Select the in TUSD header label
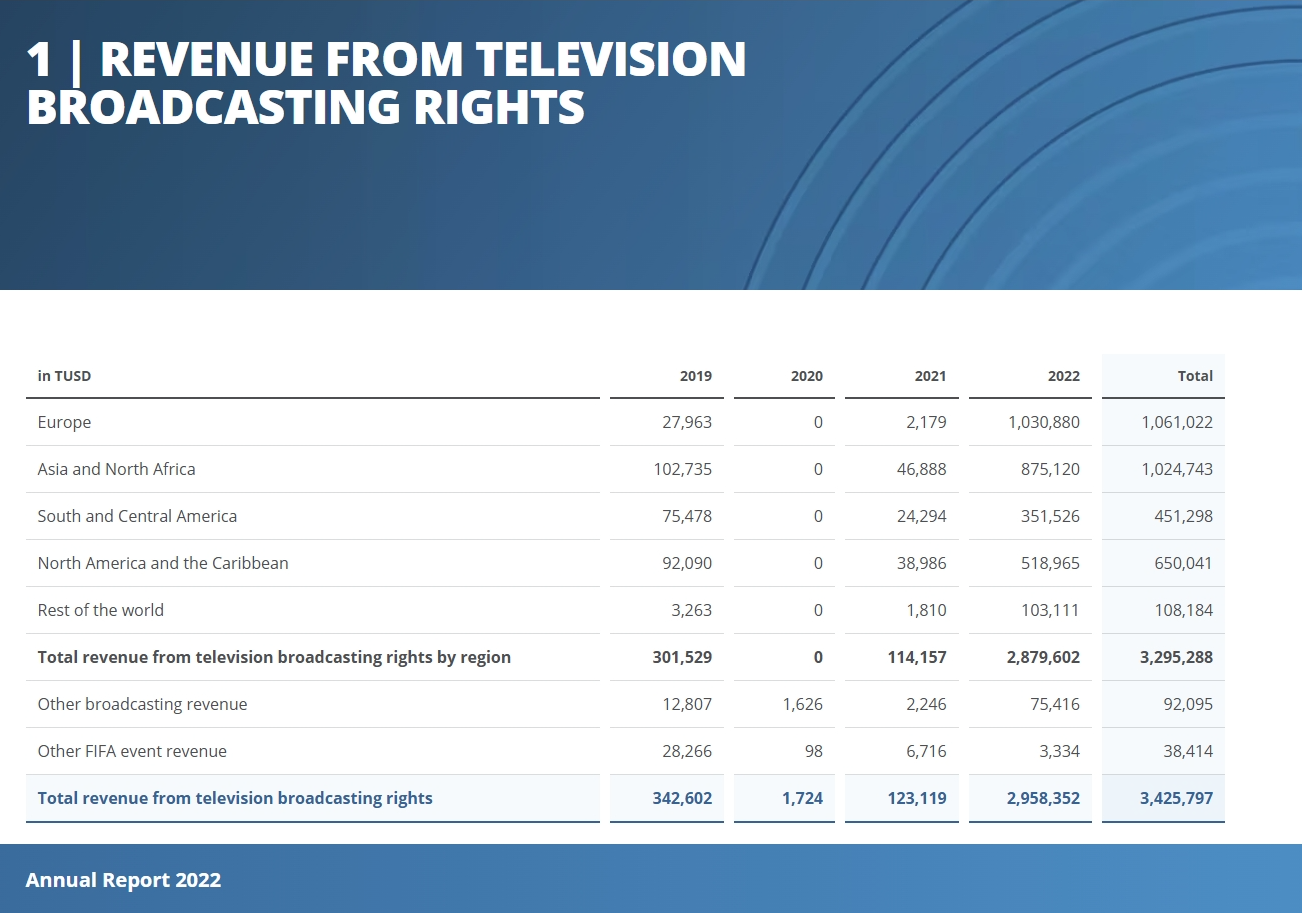The width and height of the screenshot is (1302, 913). (64, 376)
